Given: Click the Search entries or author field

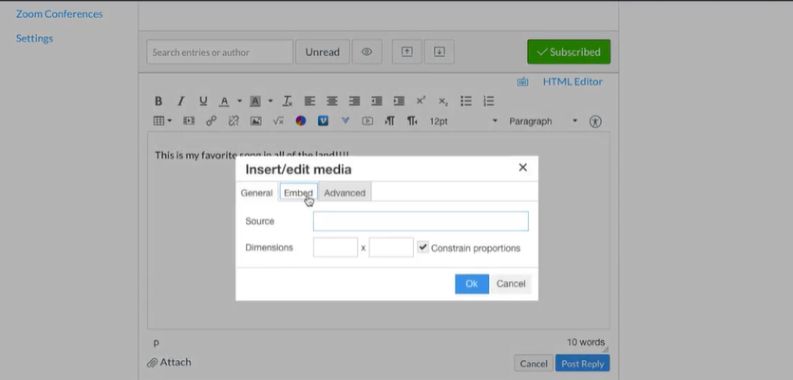Looking at the screenshot, I should (x=220, y=52).
